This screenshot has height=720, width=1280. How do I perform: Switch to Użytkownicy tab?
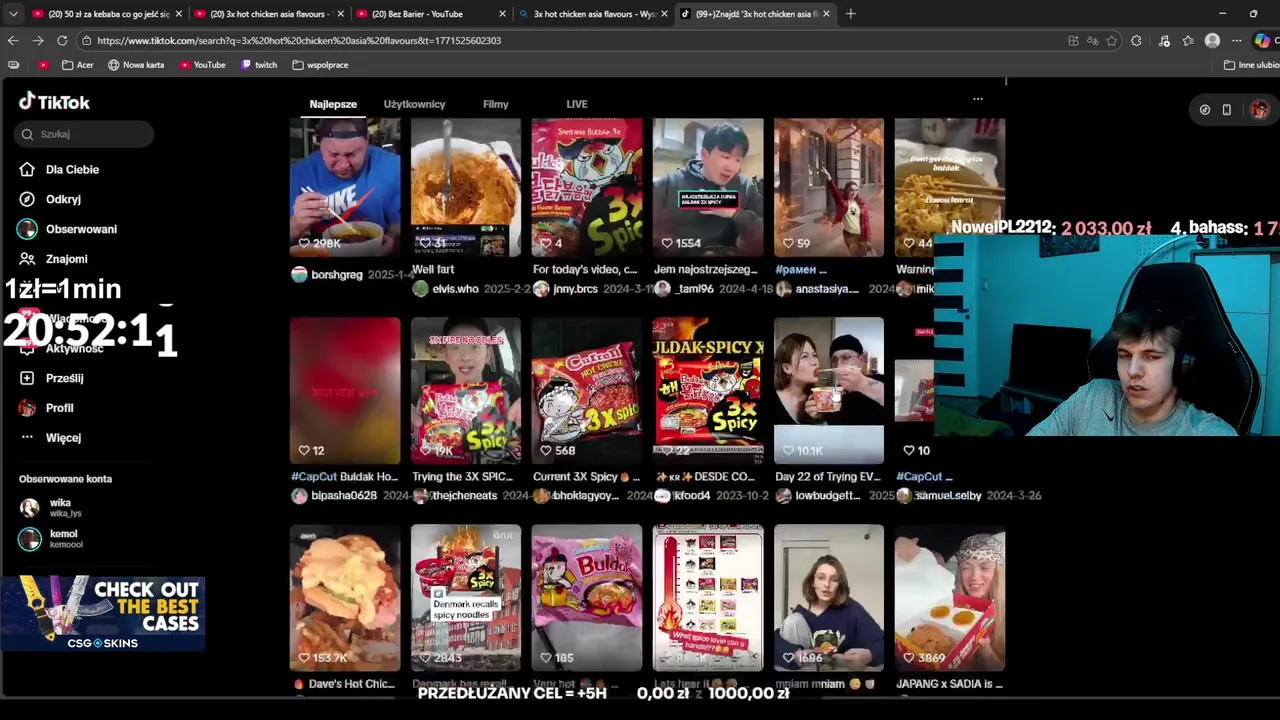(x=414, y=104)
